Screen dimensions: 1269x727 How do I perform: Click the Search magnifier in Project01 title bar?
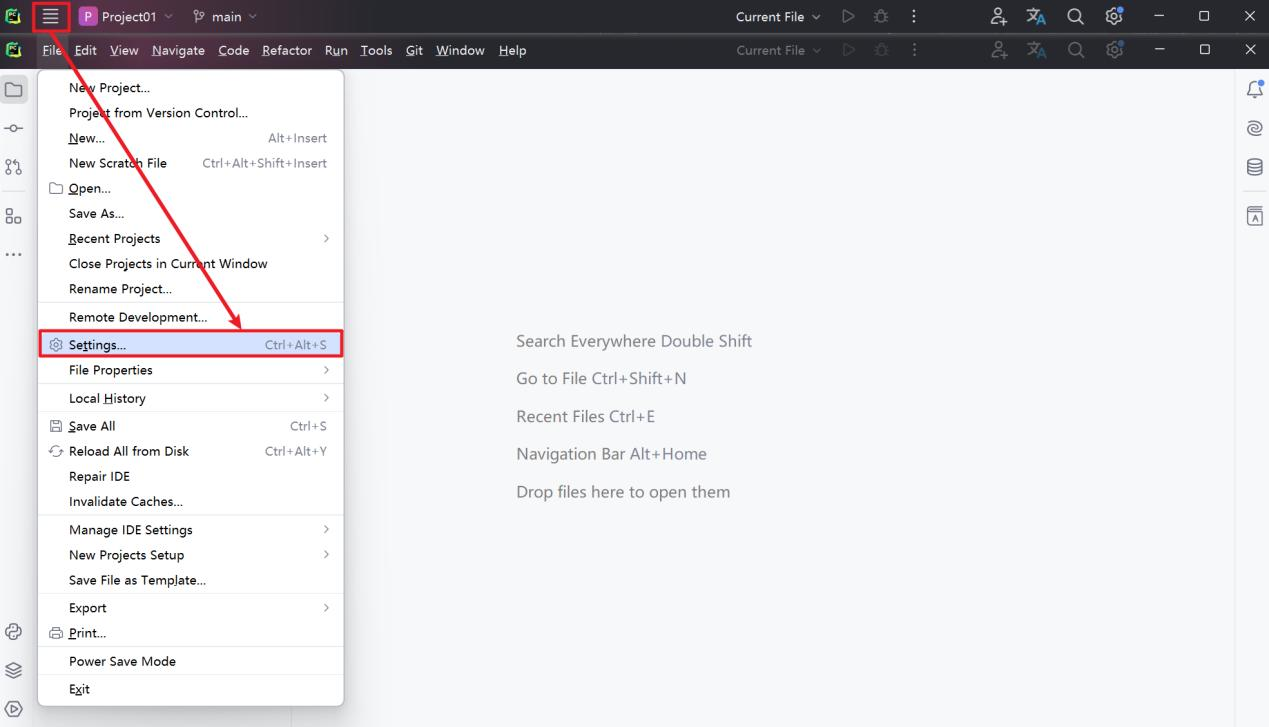click(x=1075, y=16)
